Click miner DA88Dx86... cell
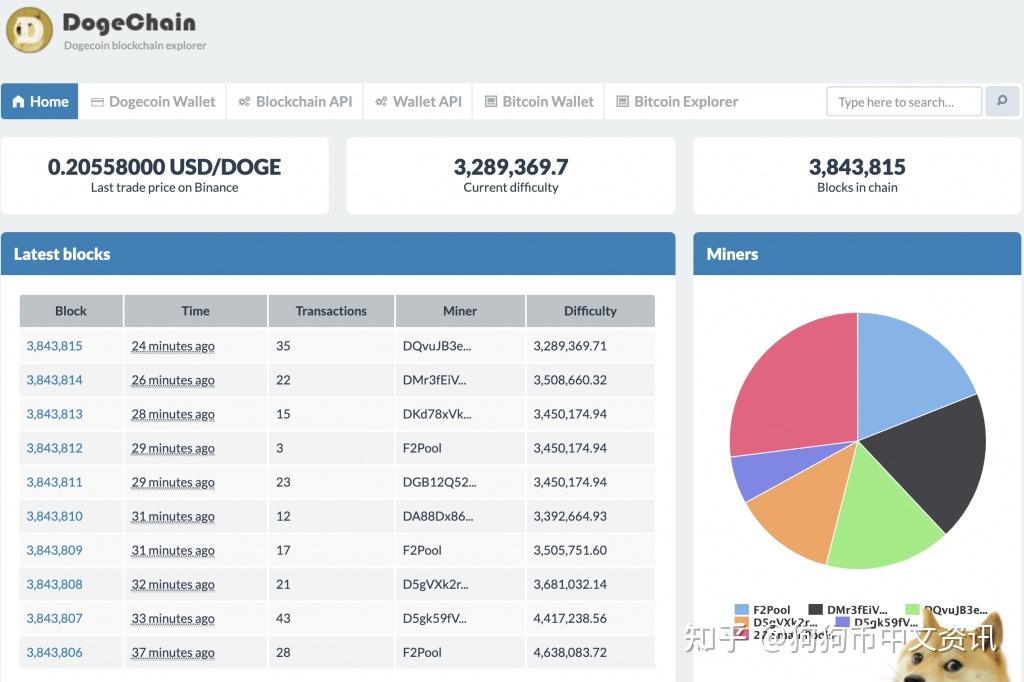This screenshot has width=1024, height=682. click(438, 515)
